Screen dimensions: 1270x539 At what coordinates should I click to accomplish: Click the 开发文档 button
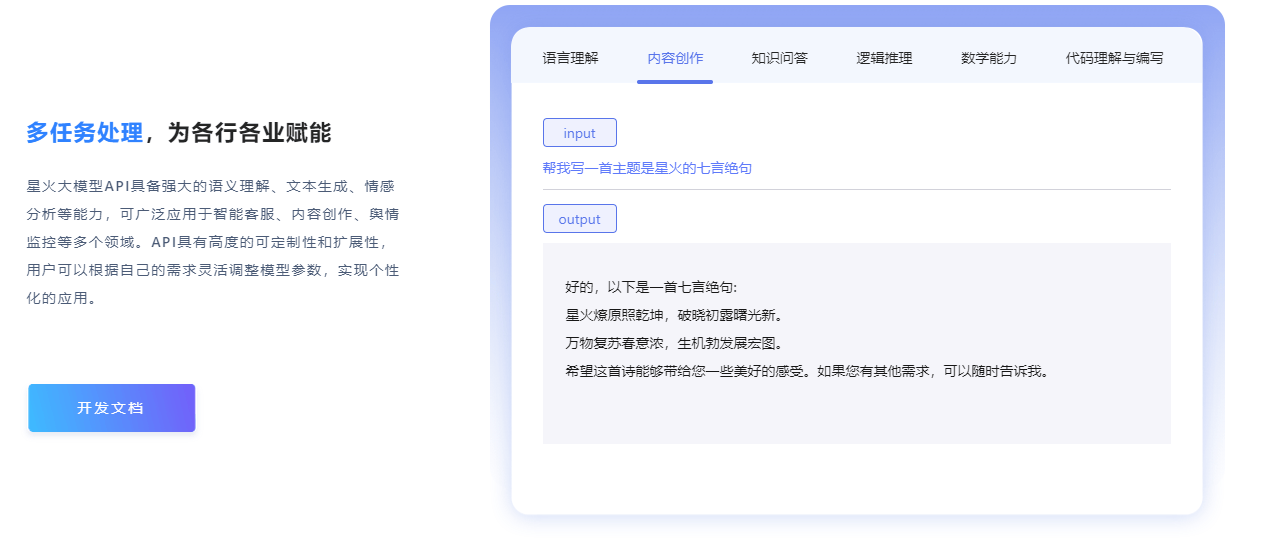[111, 408]
